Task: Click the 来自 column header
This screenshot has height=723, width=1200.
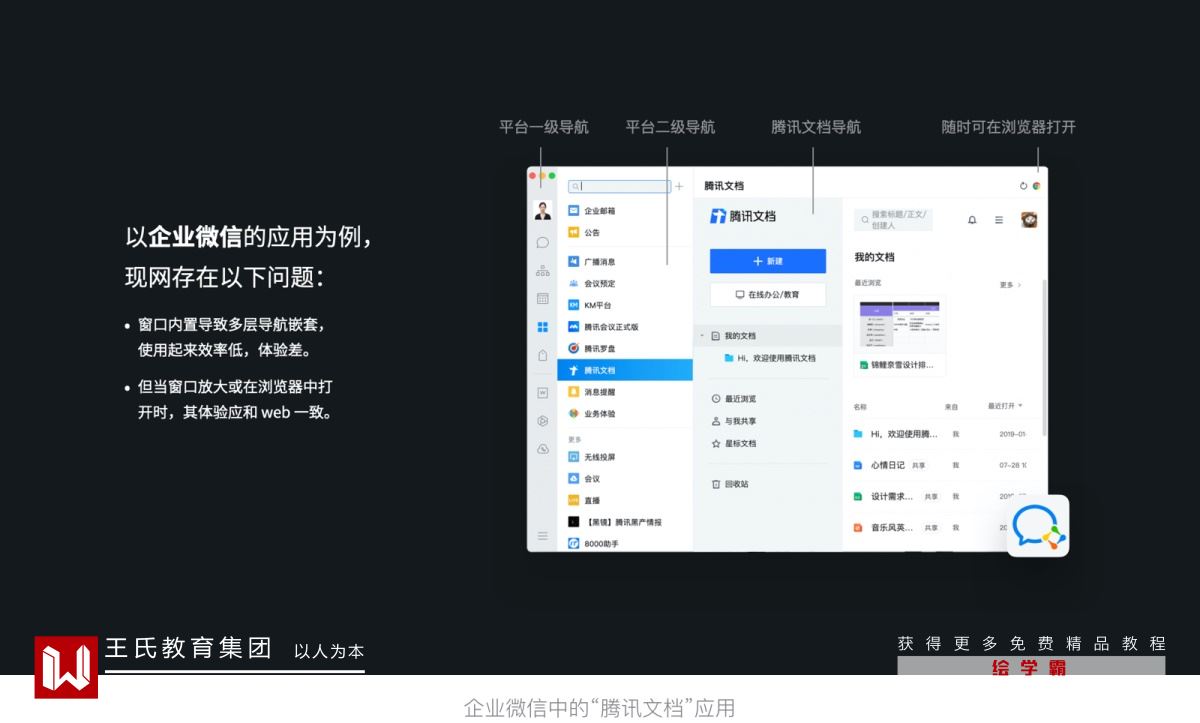Action: coord(951,407)
